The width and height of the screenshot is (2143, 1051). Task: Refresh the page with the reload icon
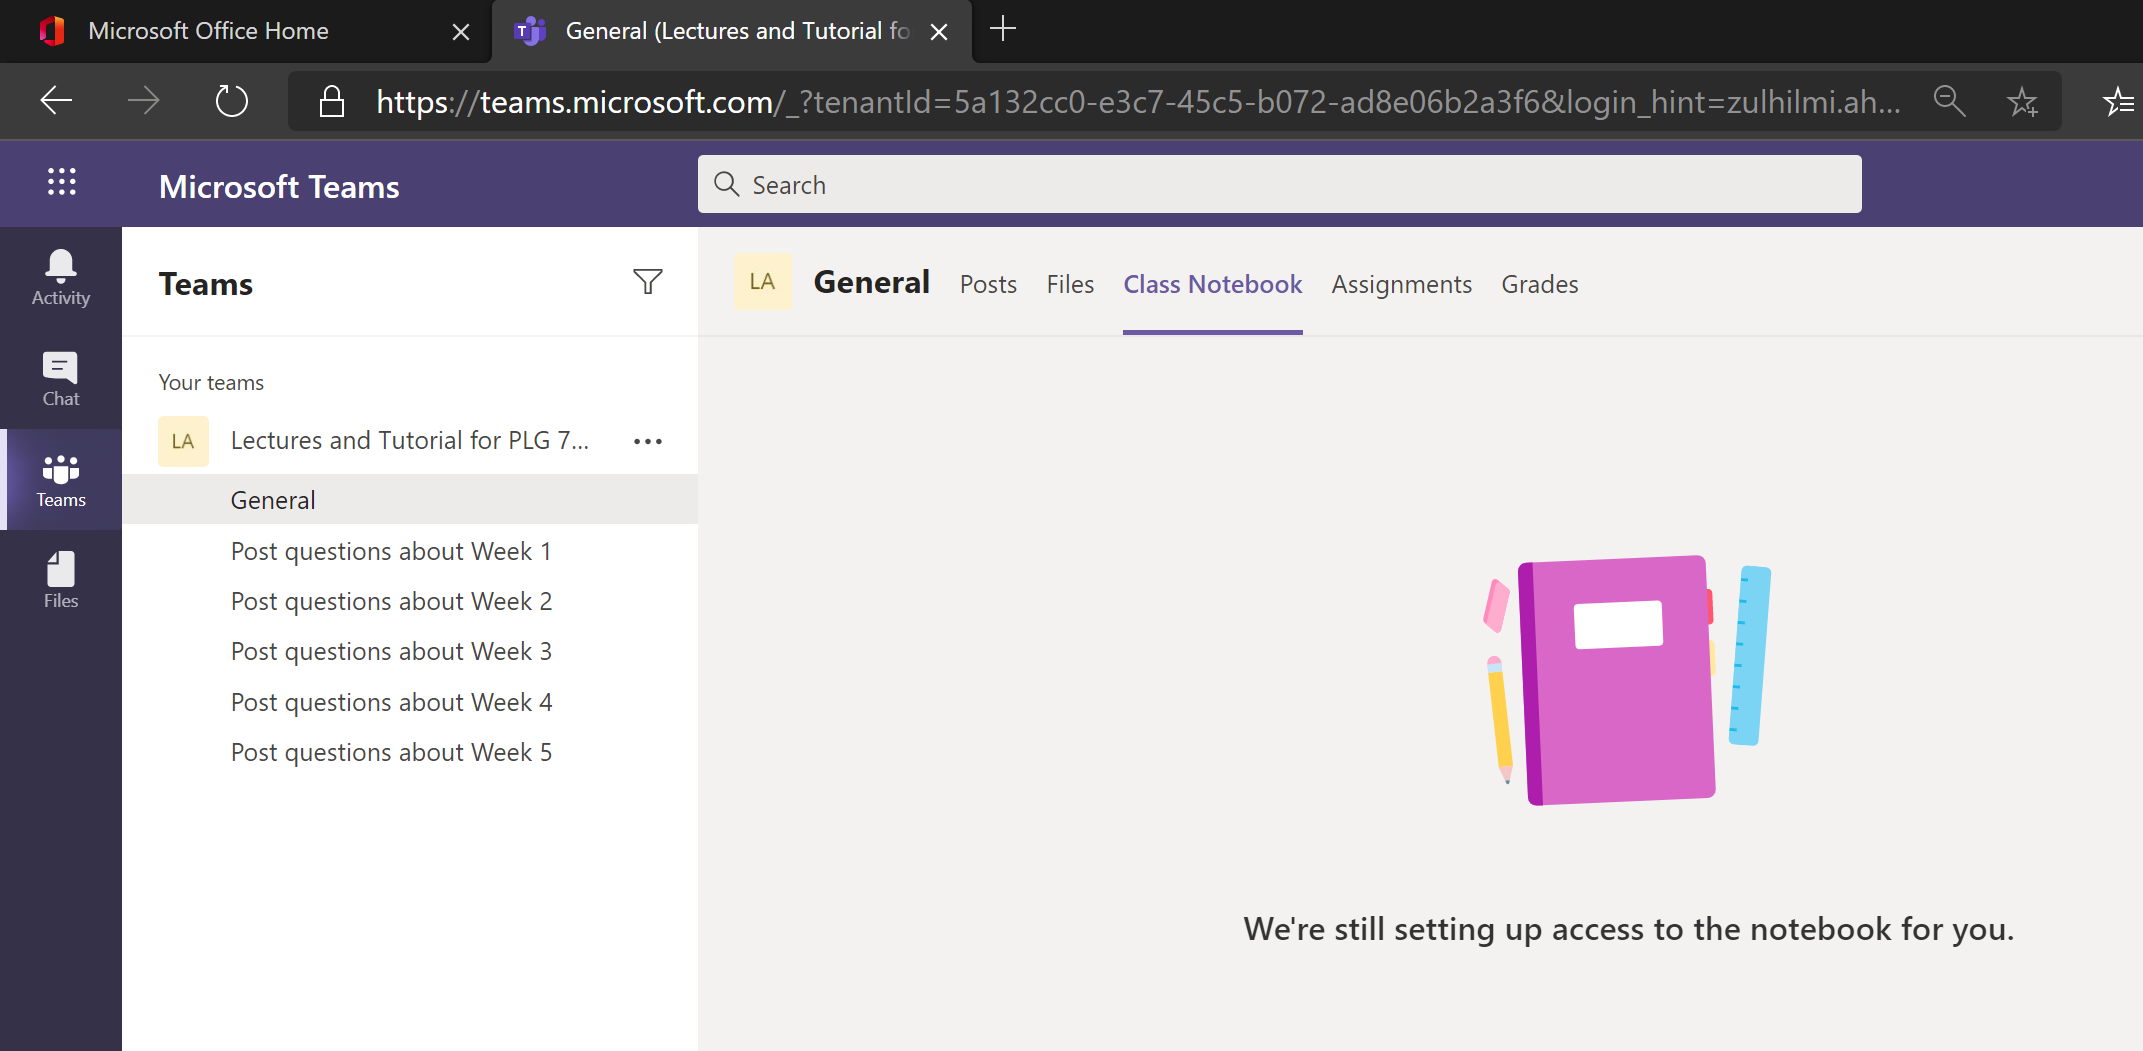click(232, 100)
